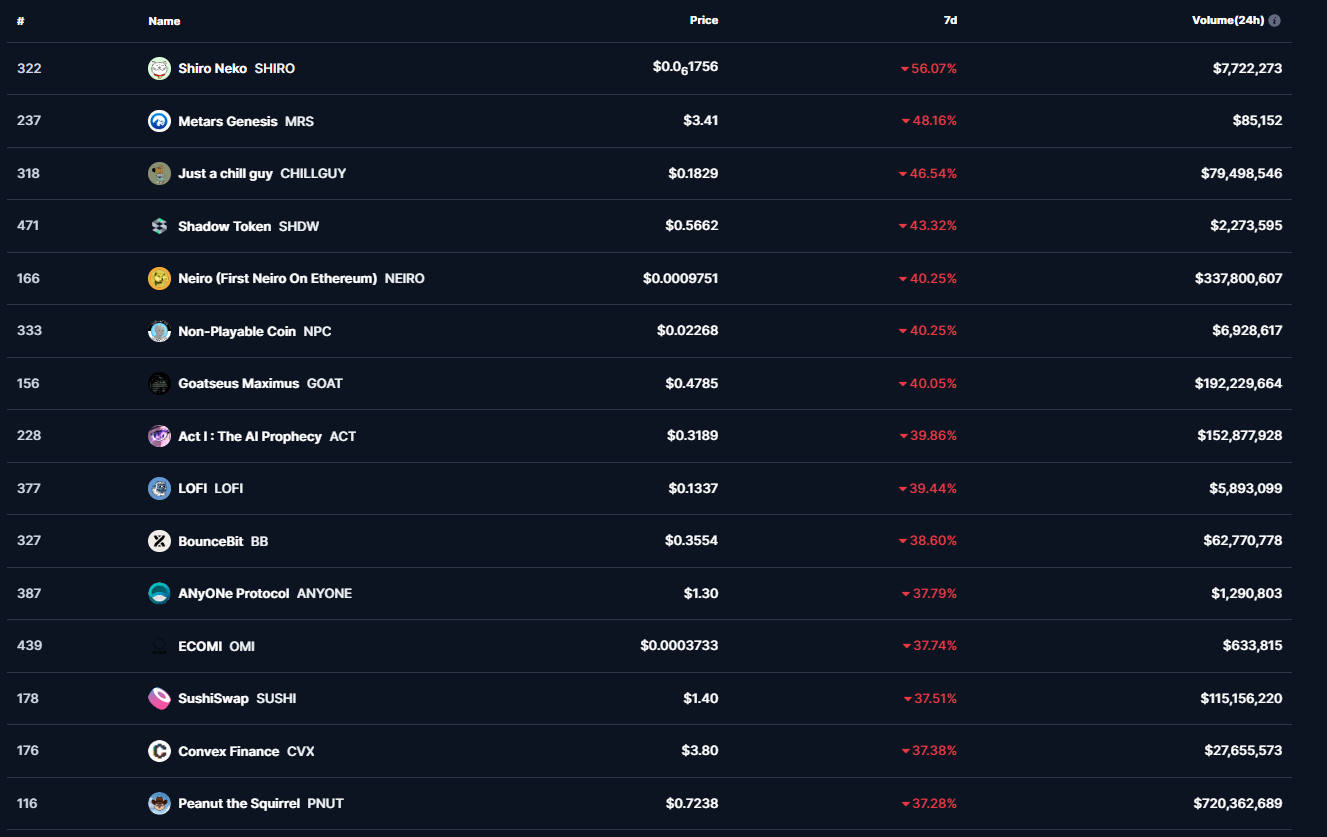Open Act I : The AI Prophecy link

tap(266, 436)
